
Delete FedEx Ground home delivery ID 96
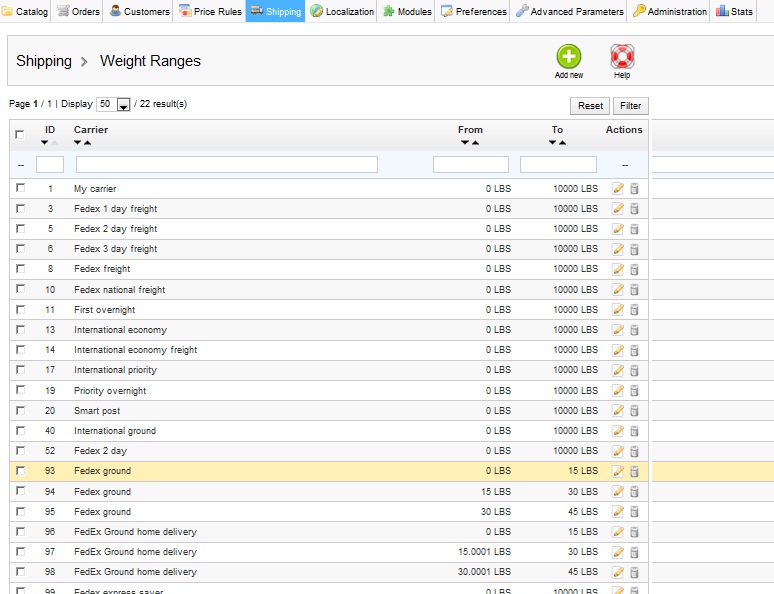click(635, 532)
